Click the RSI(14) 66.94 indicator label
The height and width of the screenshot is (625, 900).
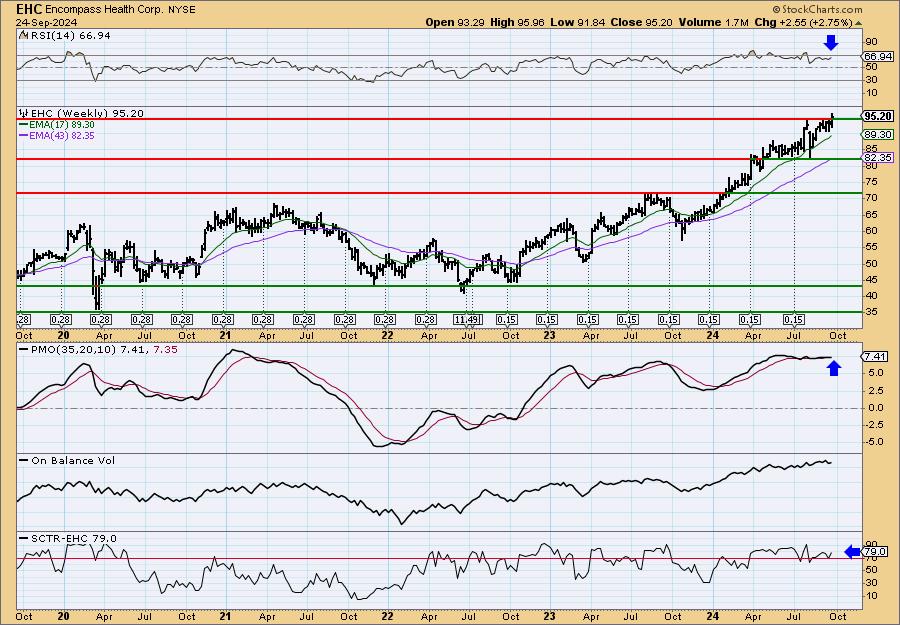tap(69, 35)
